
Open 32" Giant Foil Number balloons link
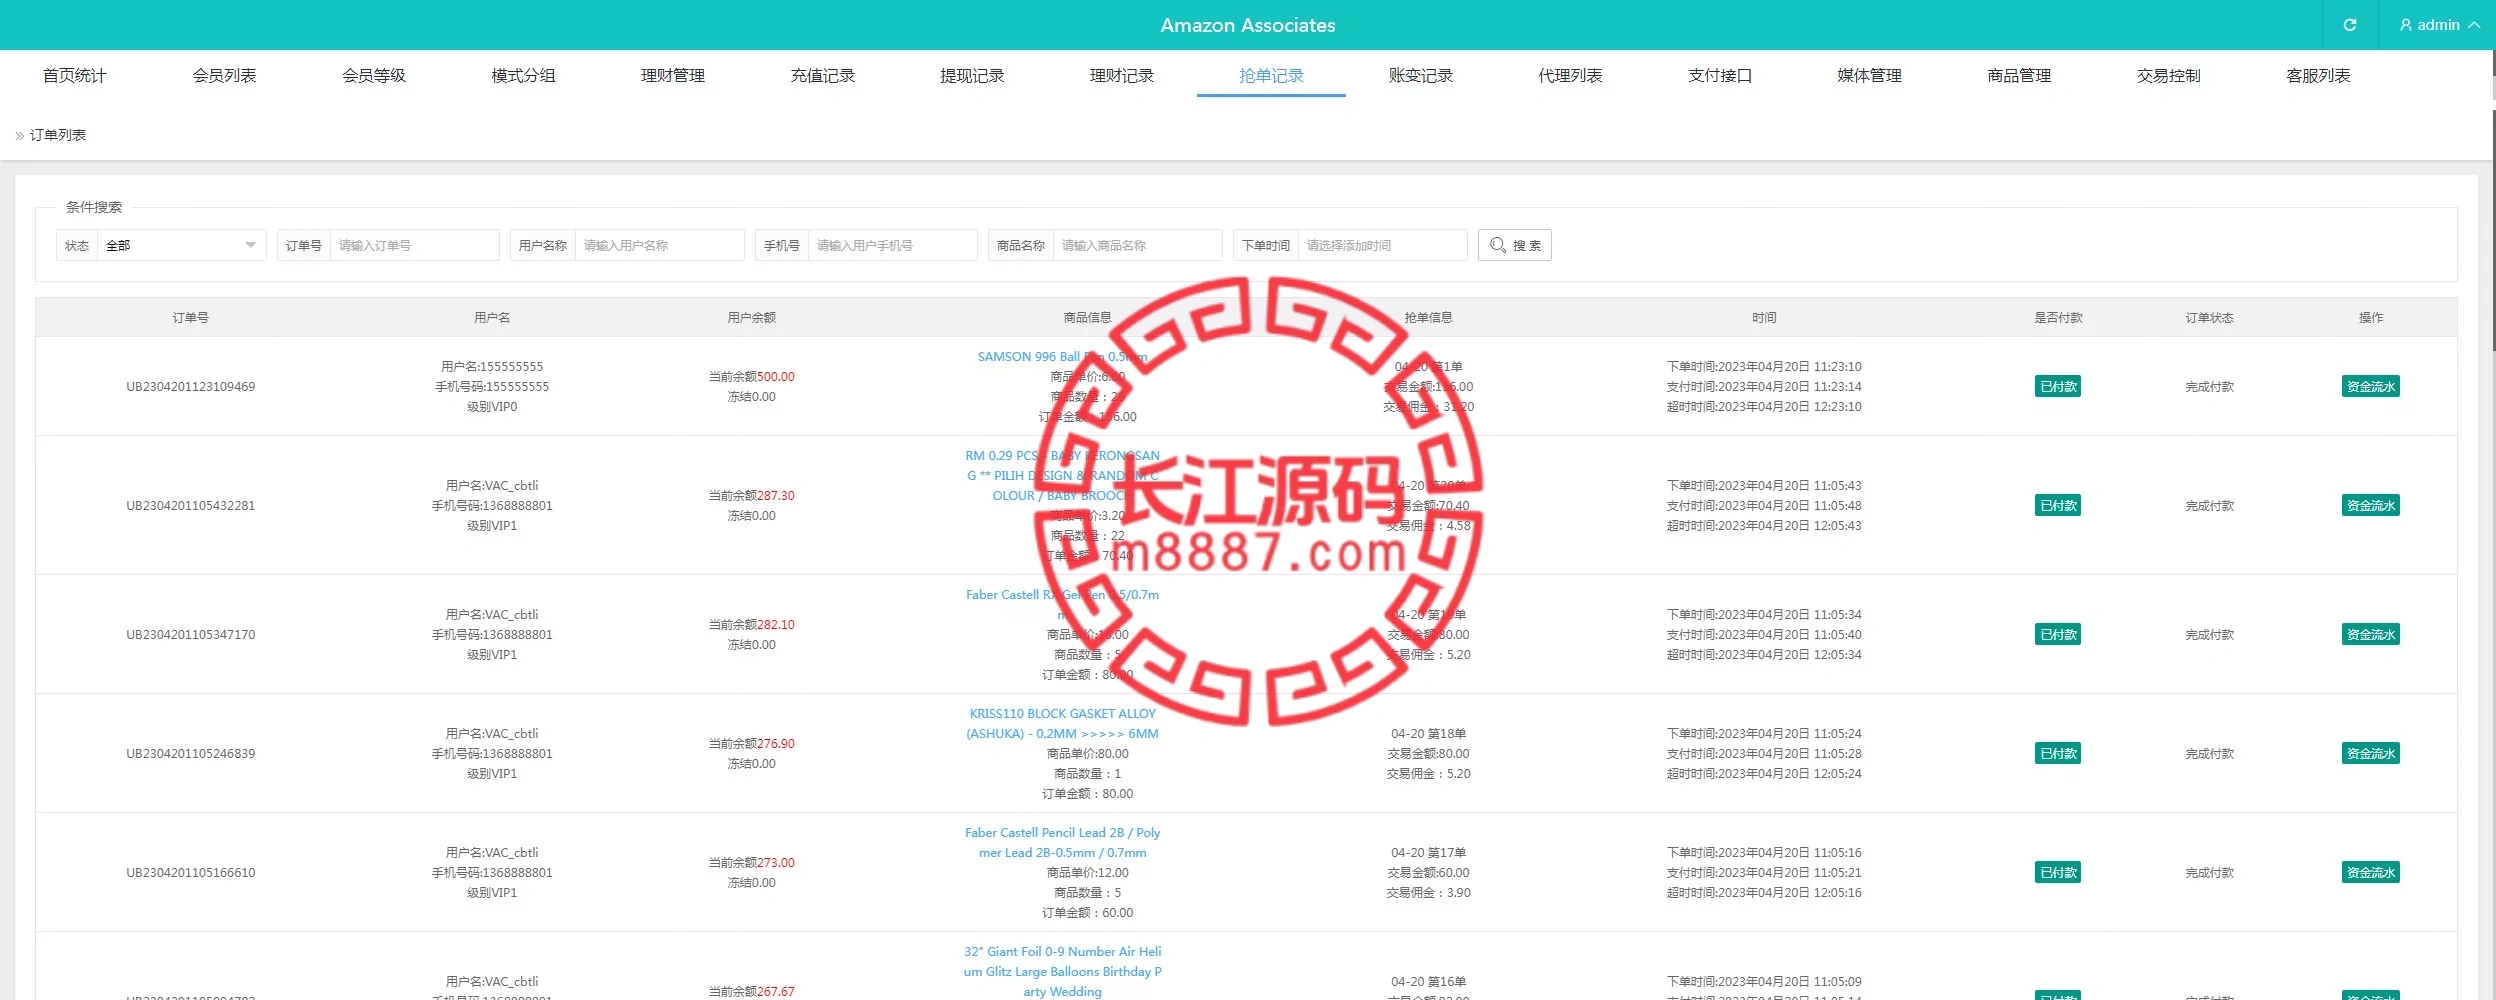click(1062, 972)
